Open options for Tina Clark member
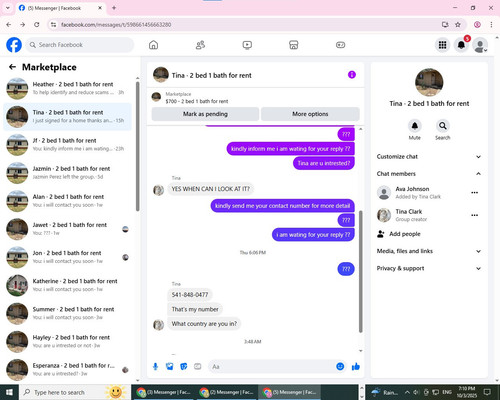This screenshot has height=400, width=500. pyautogui.click(x=475, y=215)
